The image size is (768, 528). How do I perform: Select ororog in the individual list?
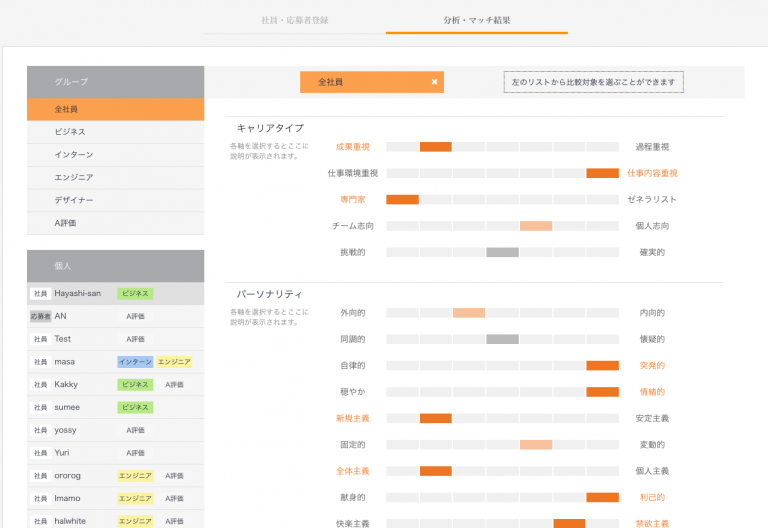click(x=116, y=476)
